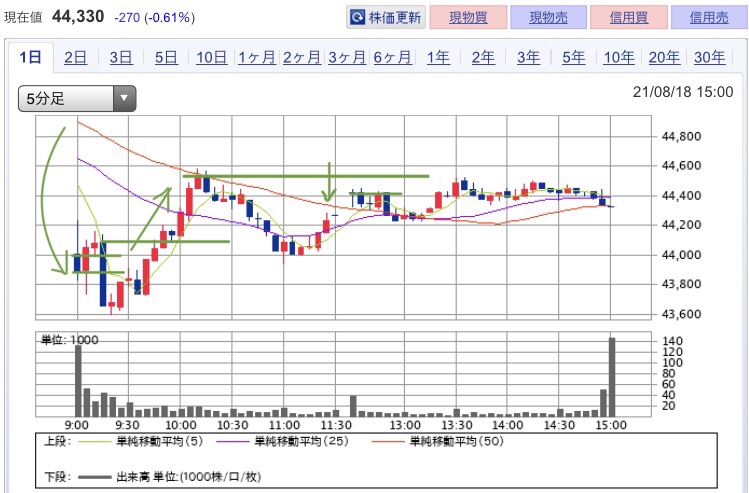Switch to the 20年 chart tab
The width and height of the screenshot is (749, 493).
(x=664, y=57)
